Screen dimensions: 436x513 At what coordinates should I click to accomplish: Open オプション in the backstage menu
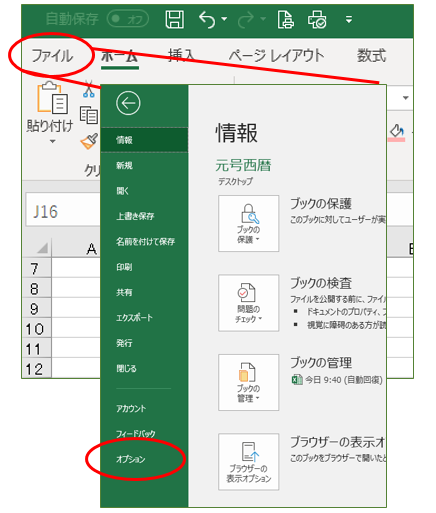pos(144,459)
